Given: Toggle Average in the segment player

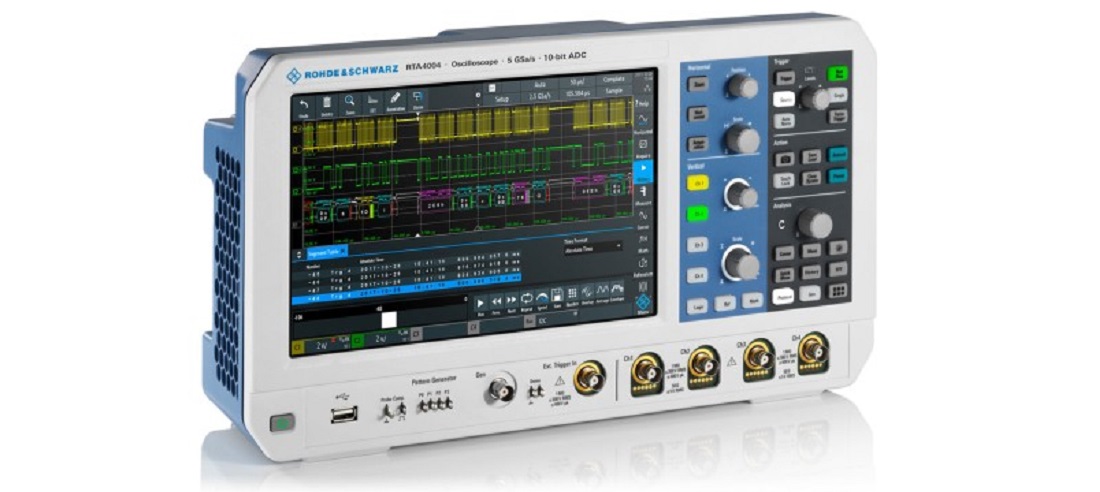Looking at the screenshot, I should click(603, 291).
